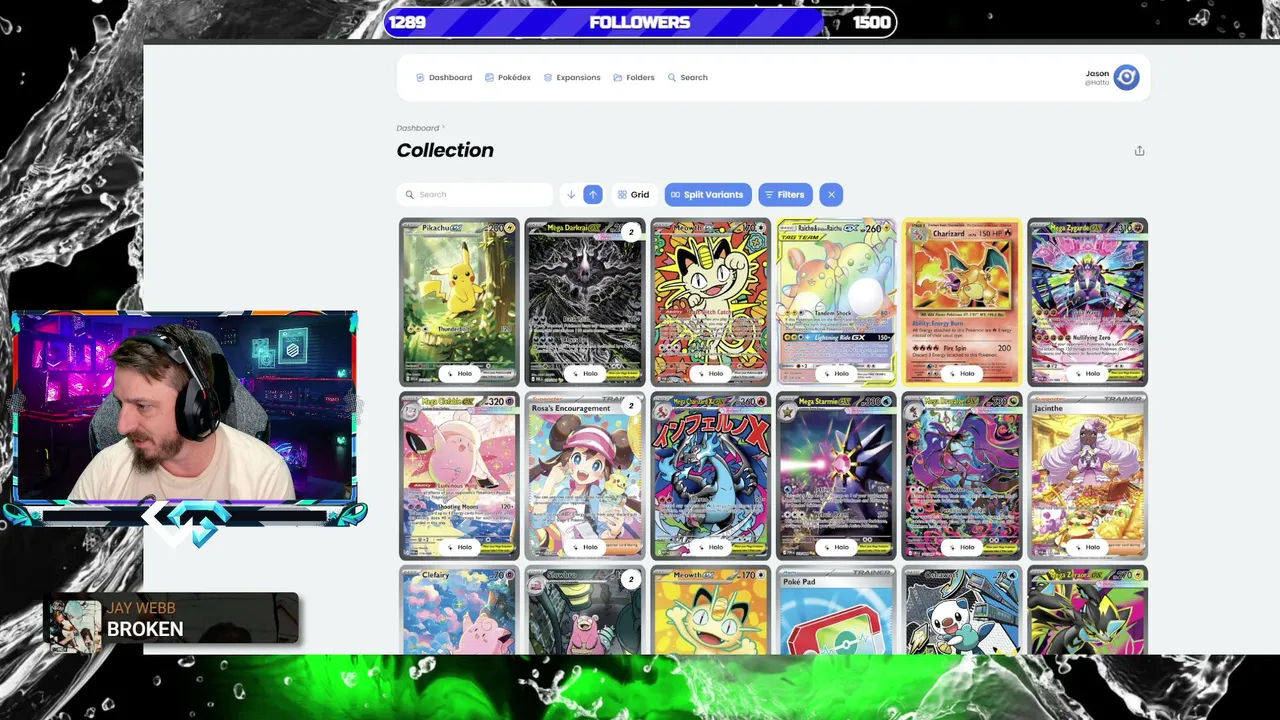Sort collection in descending order
This screenshot has width=1280, height=720.
[571, 194]
